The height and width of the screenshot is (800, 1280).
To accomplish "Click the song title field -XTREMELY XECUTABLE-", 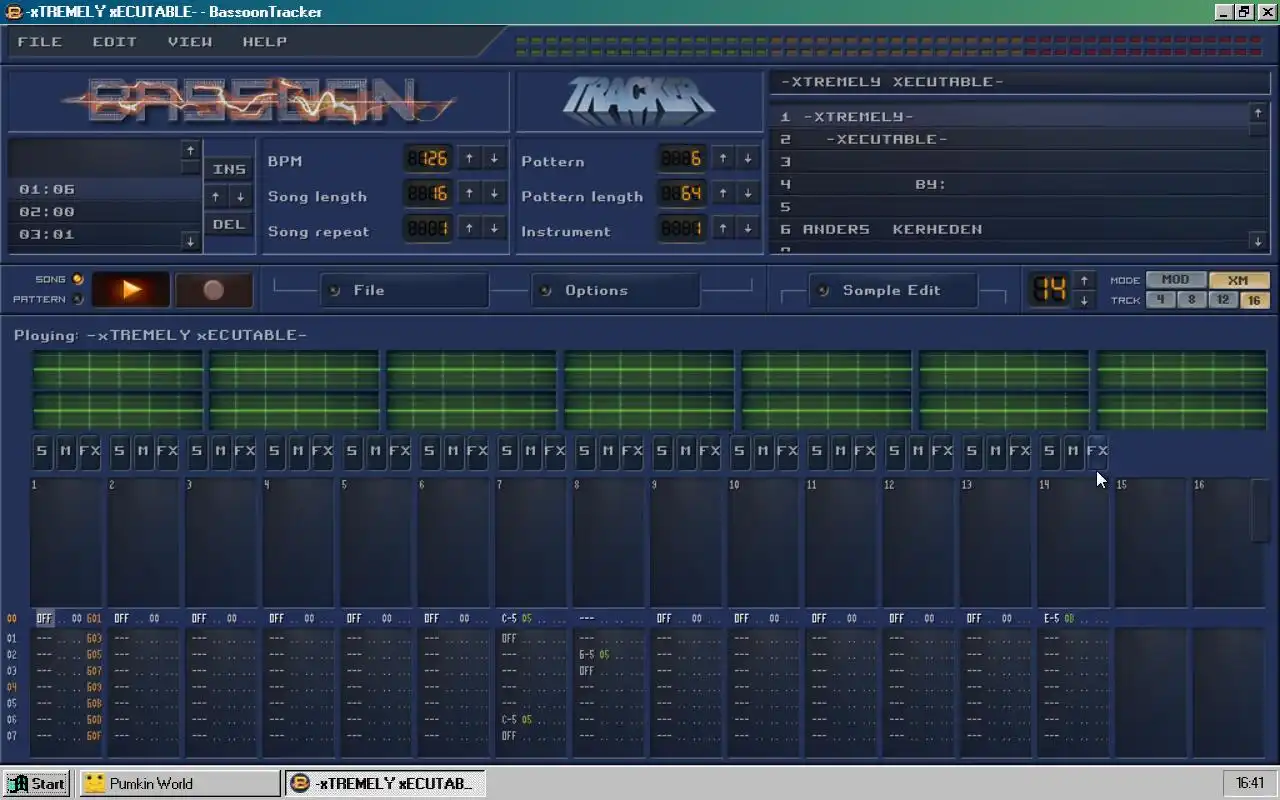I will [x=1020, y=82].
